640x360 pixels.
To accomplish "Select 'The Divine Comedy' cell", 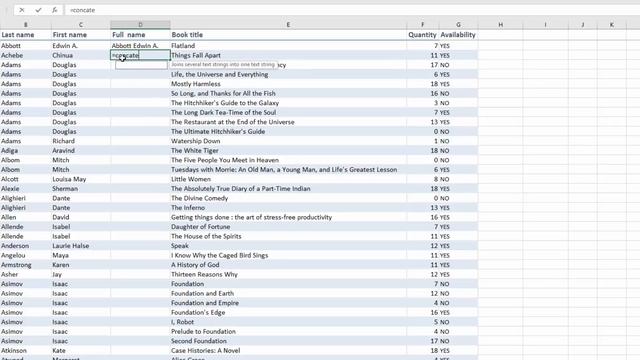I will click(288, 198).
